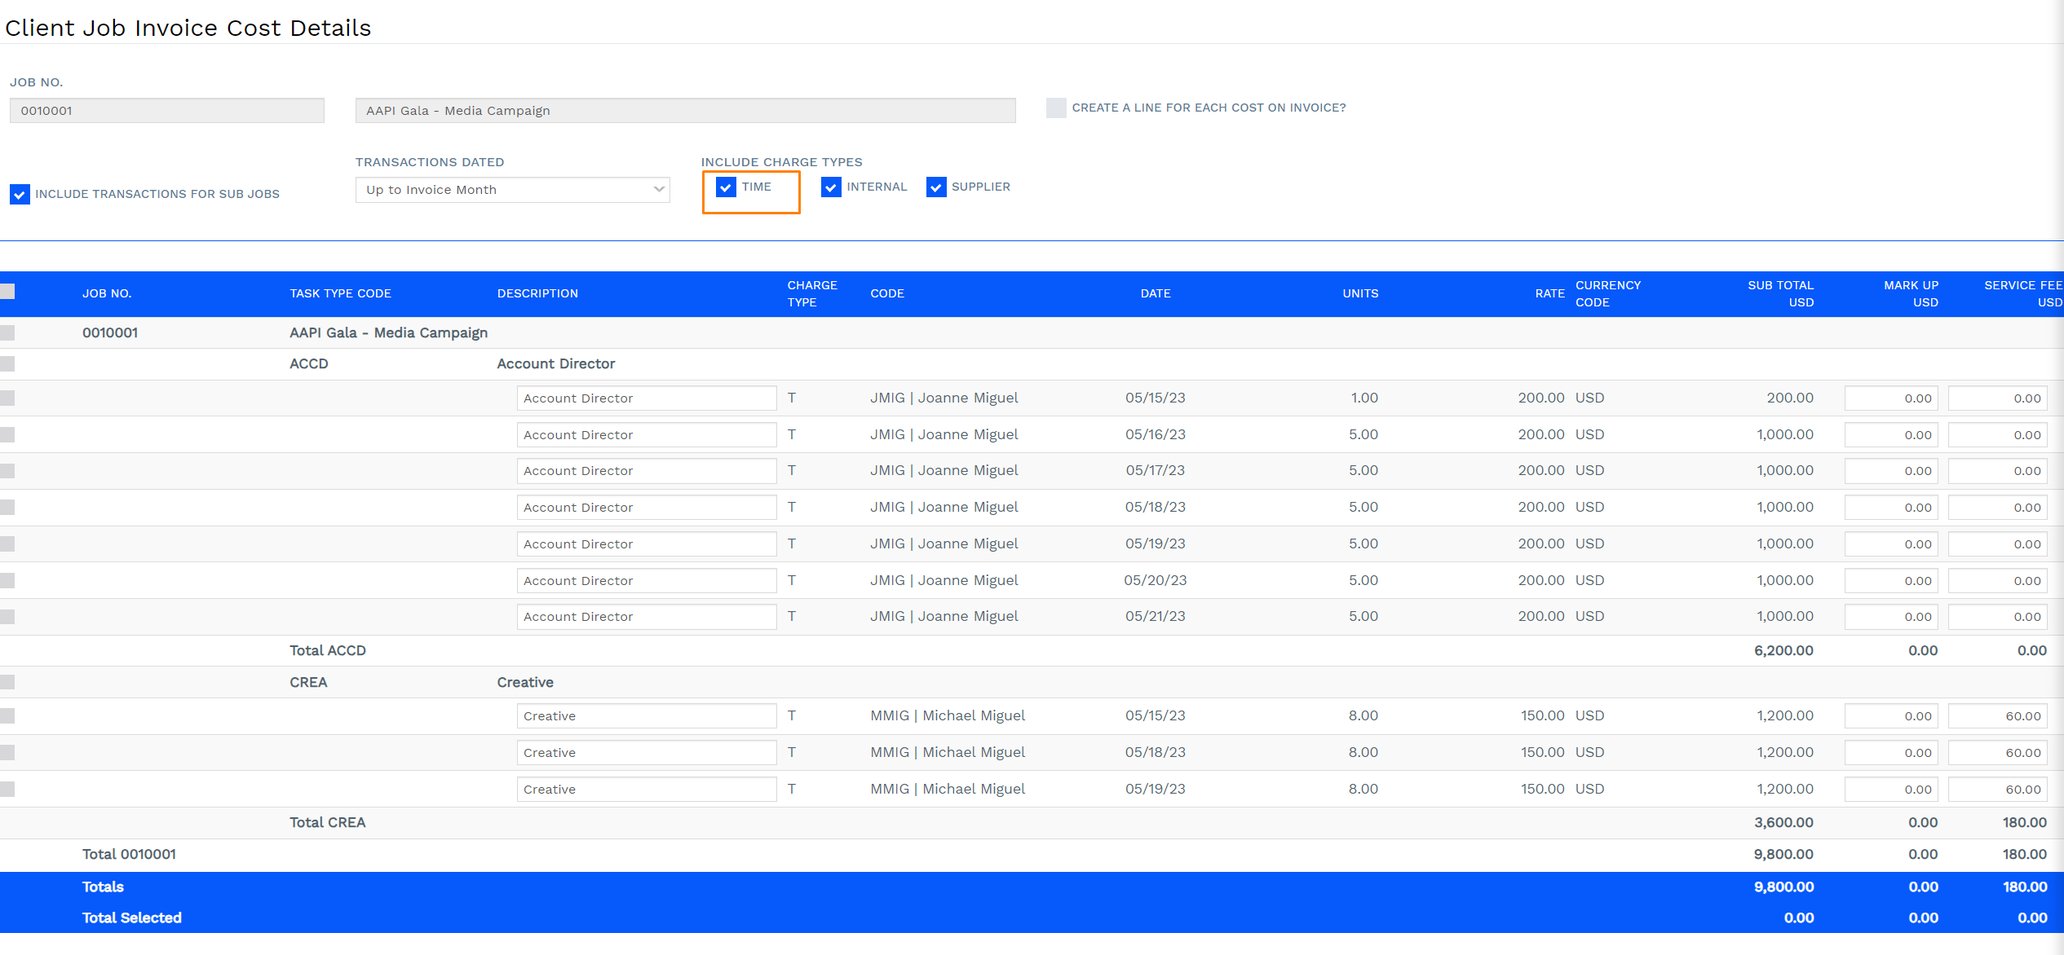This screenshot has width=2064, height=955.
Task: Check the Creative row dated 05/18/23
Action: tap(7, 753)
